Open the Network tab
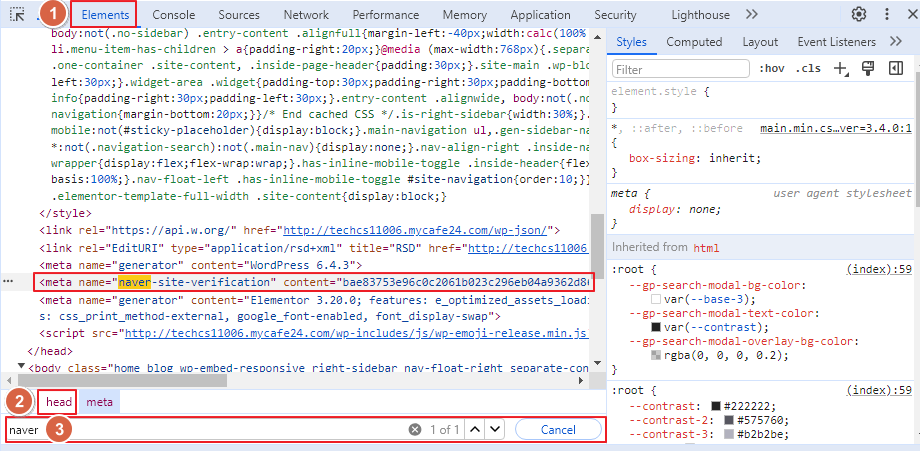This screenshot has width=920, height=451. click(x=306, y=15)
